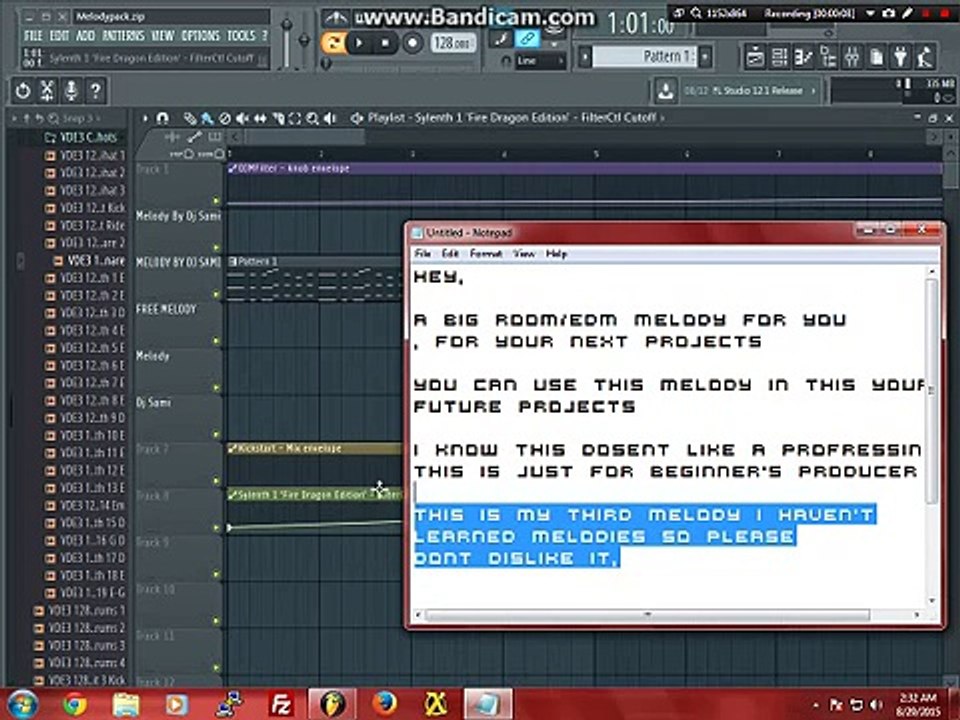960x720 pixels.
Task: Open the FL Studio FILE menu
Action: (33, 36)
